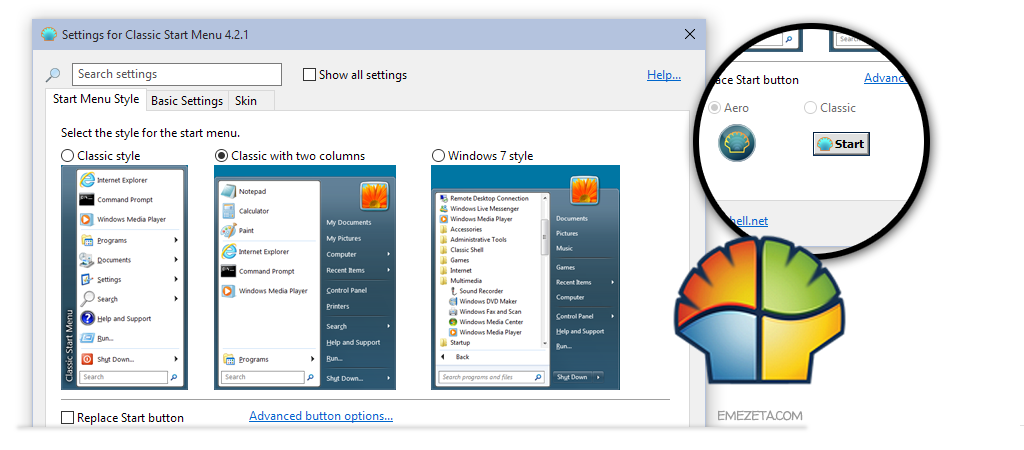This screenshot has height=450, width=1024.
Task: Open the Help link
Action: pos(664,75)
